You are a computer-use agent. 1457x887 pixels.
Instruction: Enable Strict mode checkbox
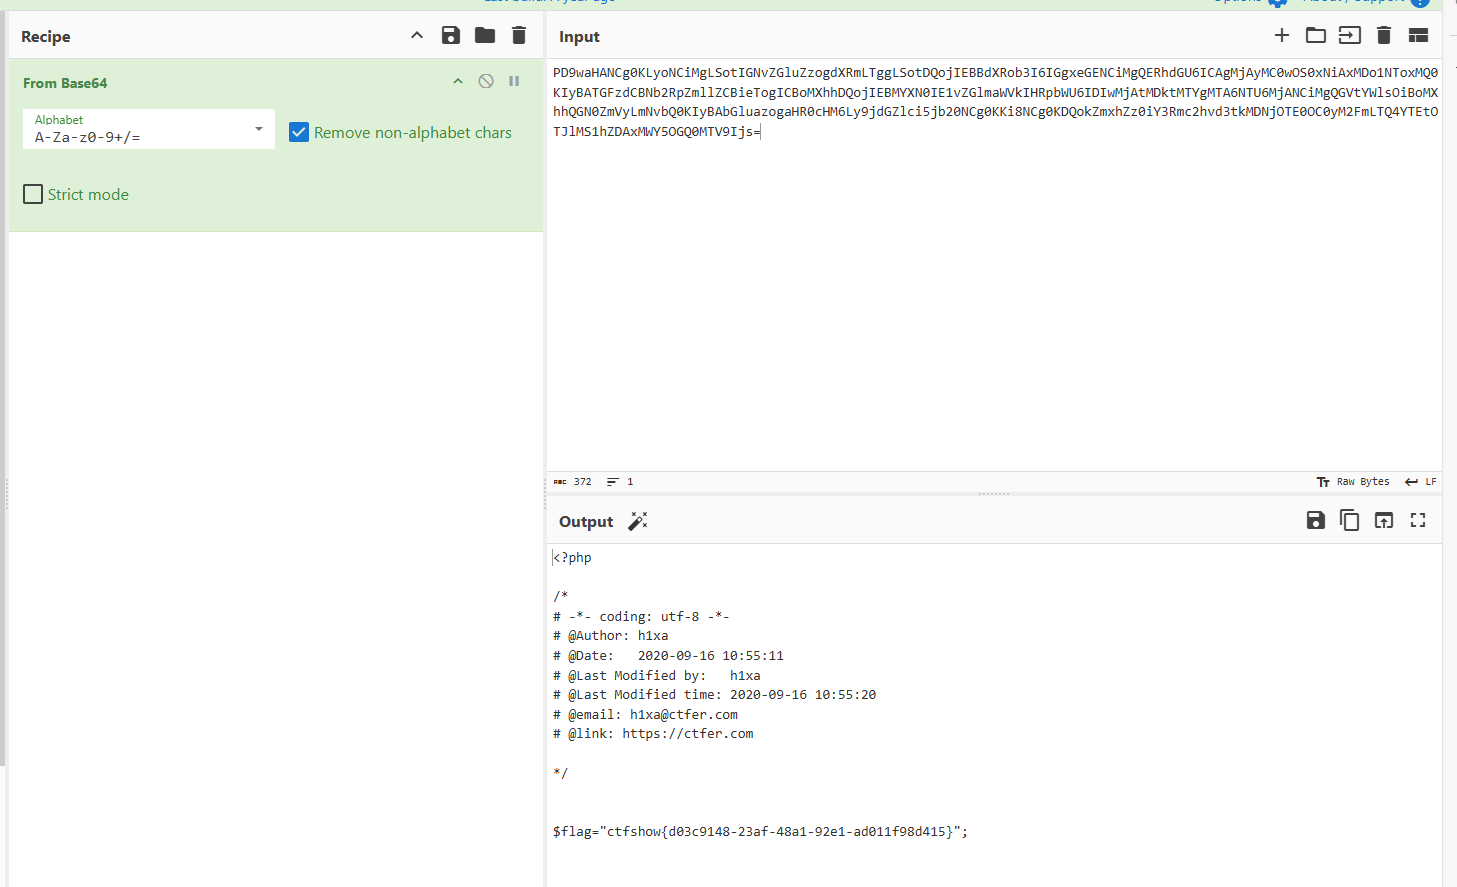coord(33,194)
